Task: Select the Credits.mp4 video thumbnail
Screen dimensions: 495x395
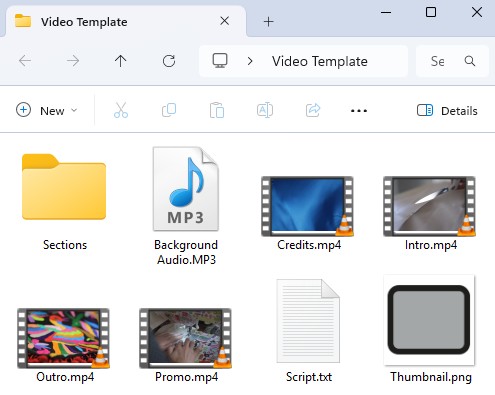Action: (307, 206)
